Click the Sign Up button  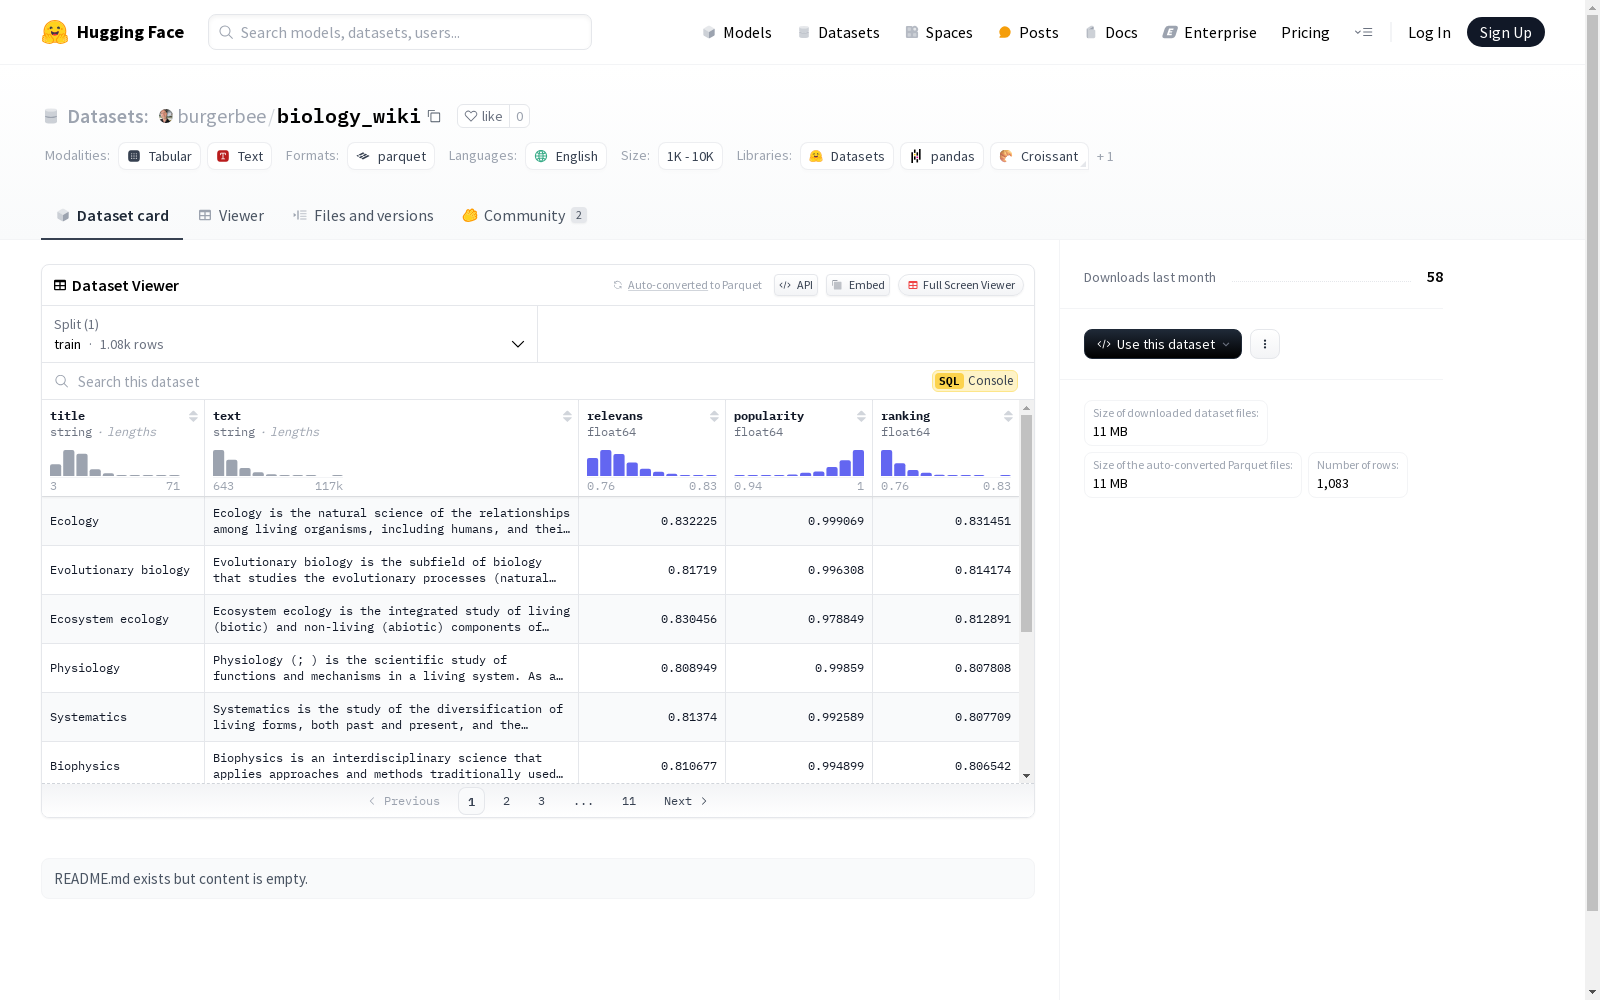pos(1505,32)
